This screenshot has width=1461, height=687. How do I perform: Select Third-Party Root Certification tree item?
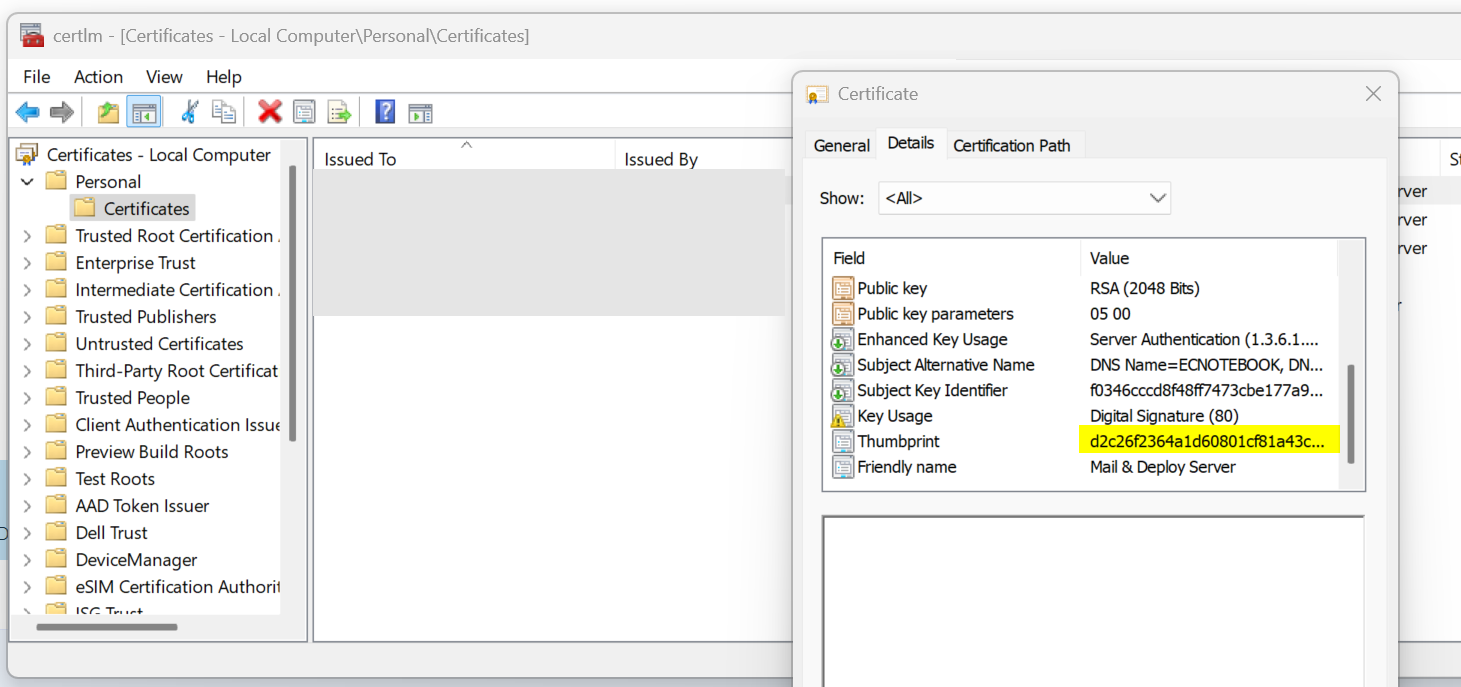pos(177,371)
